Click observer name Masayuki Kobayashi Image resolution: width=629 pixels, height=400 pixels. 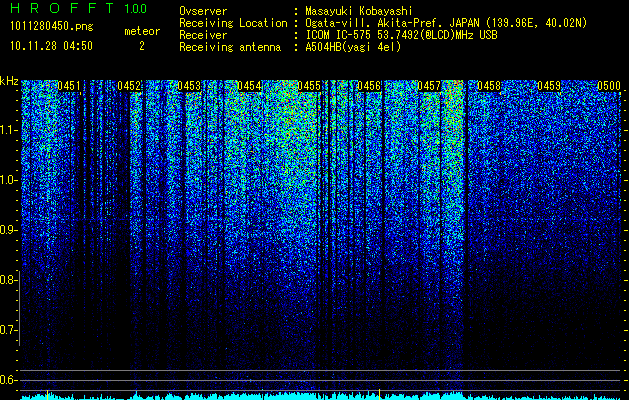tap(359, 11)
